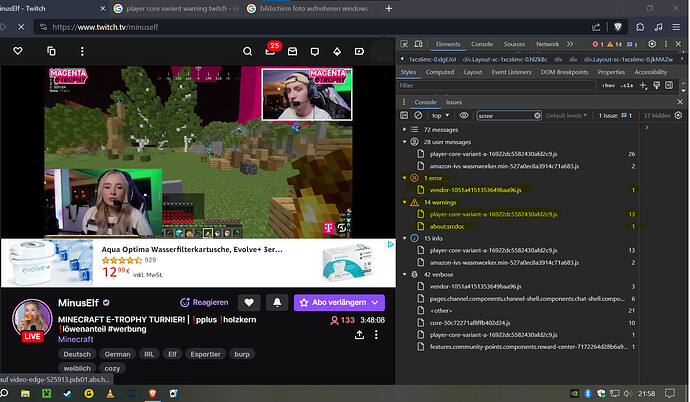Select vendor-1051a4151353649baa96.js under 1 error

[x=475, y=190]
